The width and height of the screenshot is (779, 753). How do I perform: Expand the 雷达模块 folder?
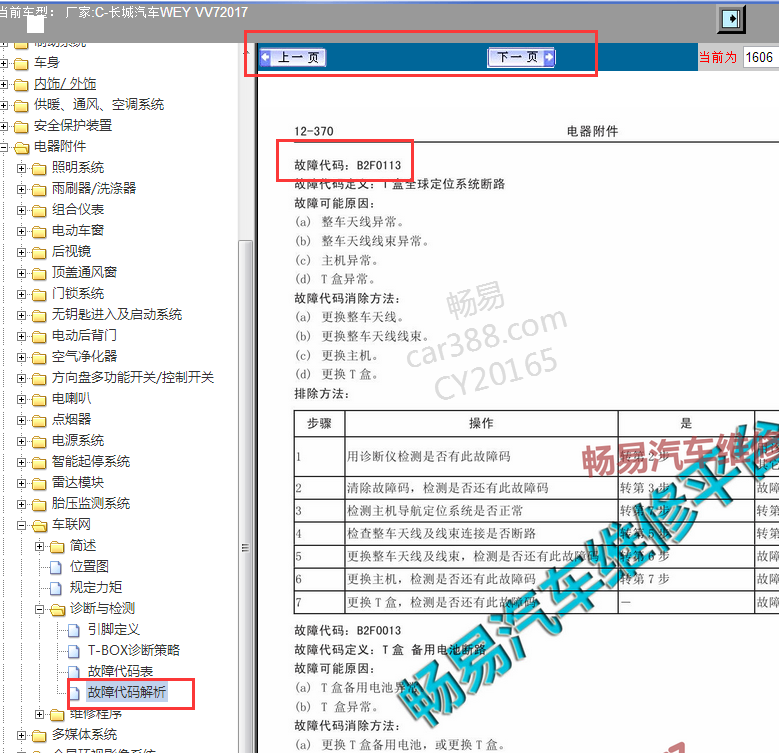pyautogui.click(x=21, y=483)
